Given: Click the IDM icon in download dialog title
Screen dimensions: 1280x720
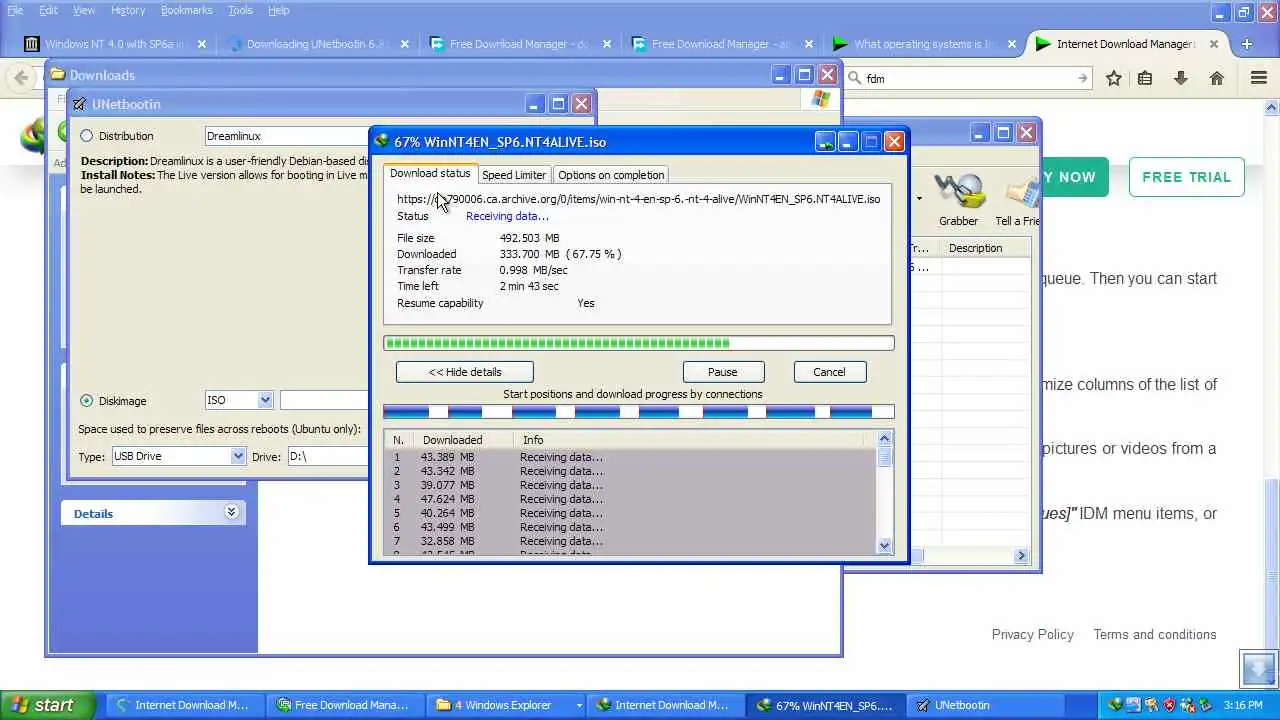Looking at the screenshot, I should pyautogui.click(x=381, y=142).
